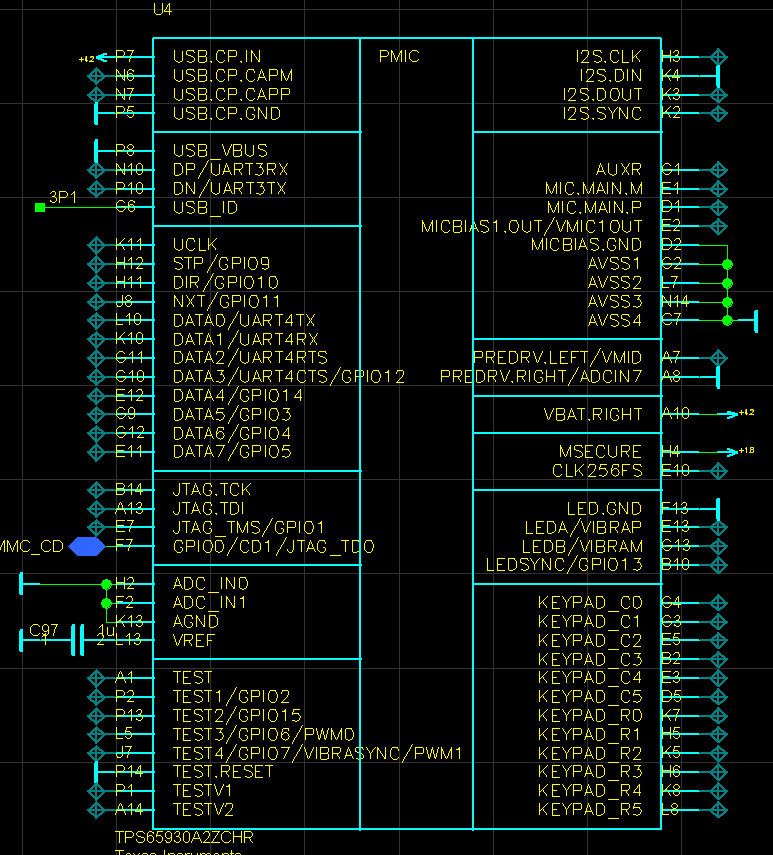Select the TPS65930A2ZCHR part number text
Viewport: 773px width, 855px height.
click(184, 837)
